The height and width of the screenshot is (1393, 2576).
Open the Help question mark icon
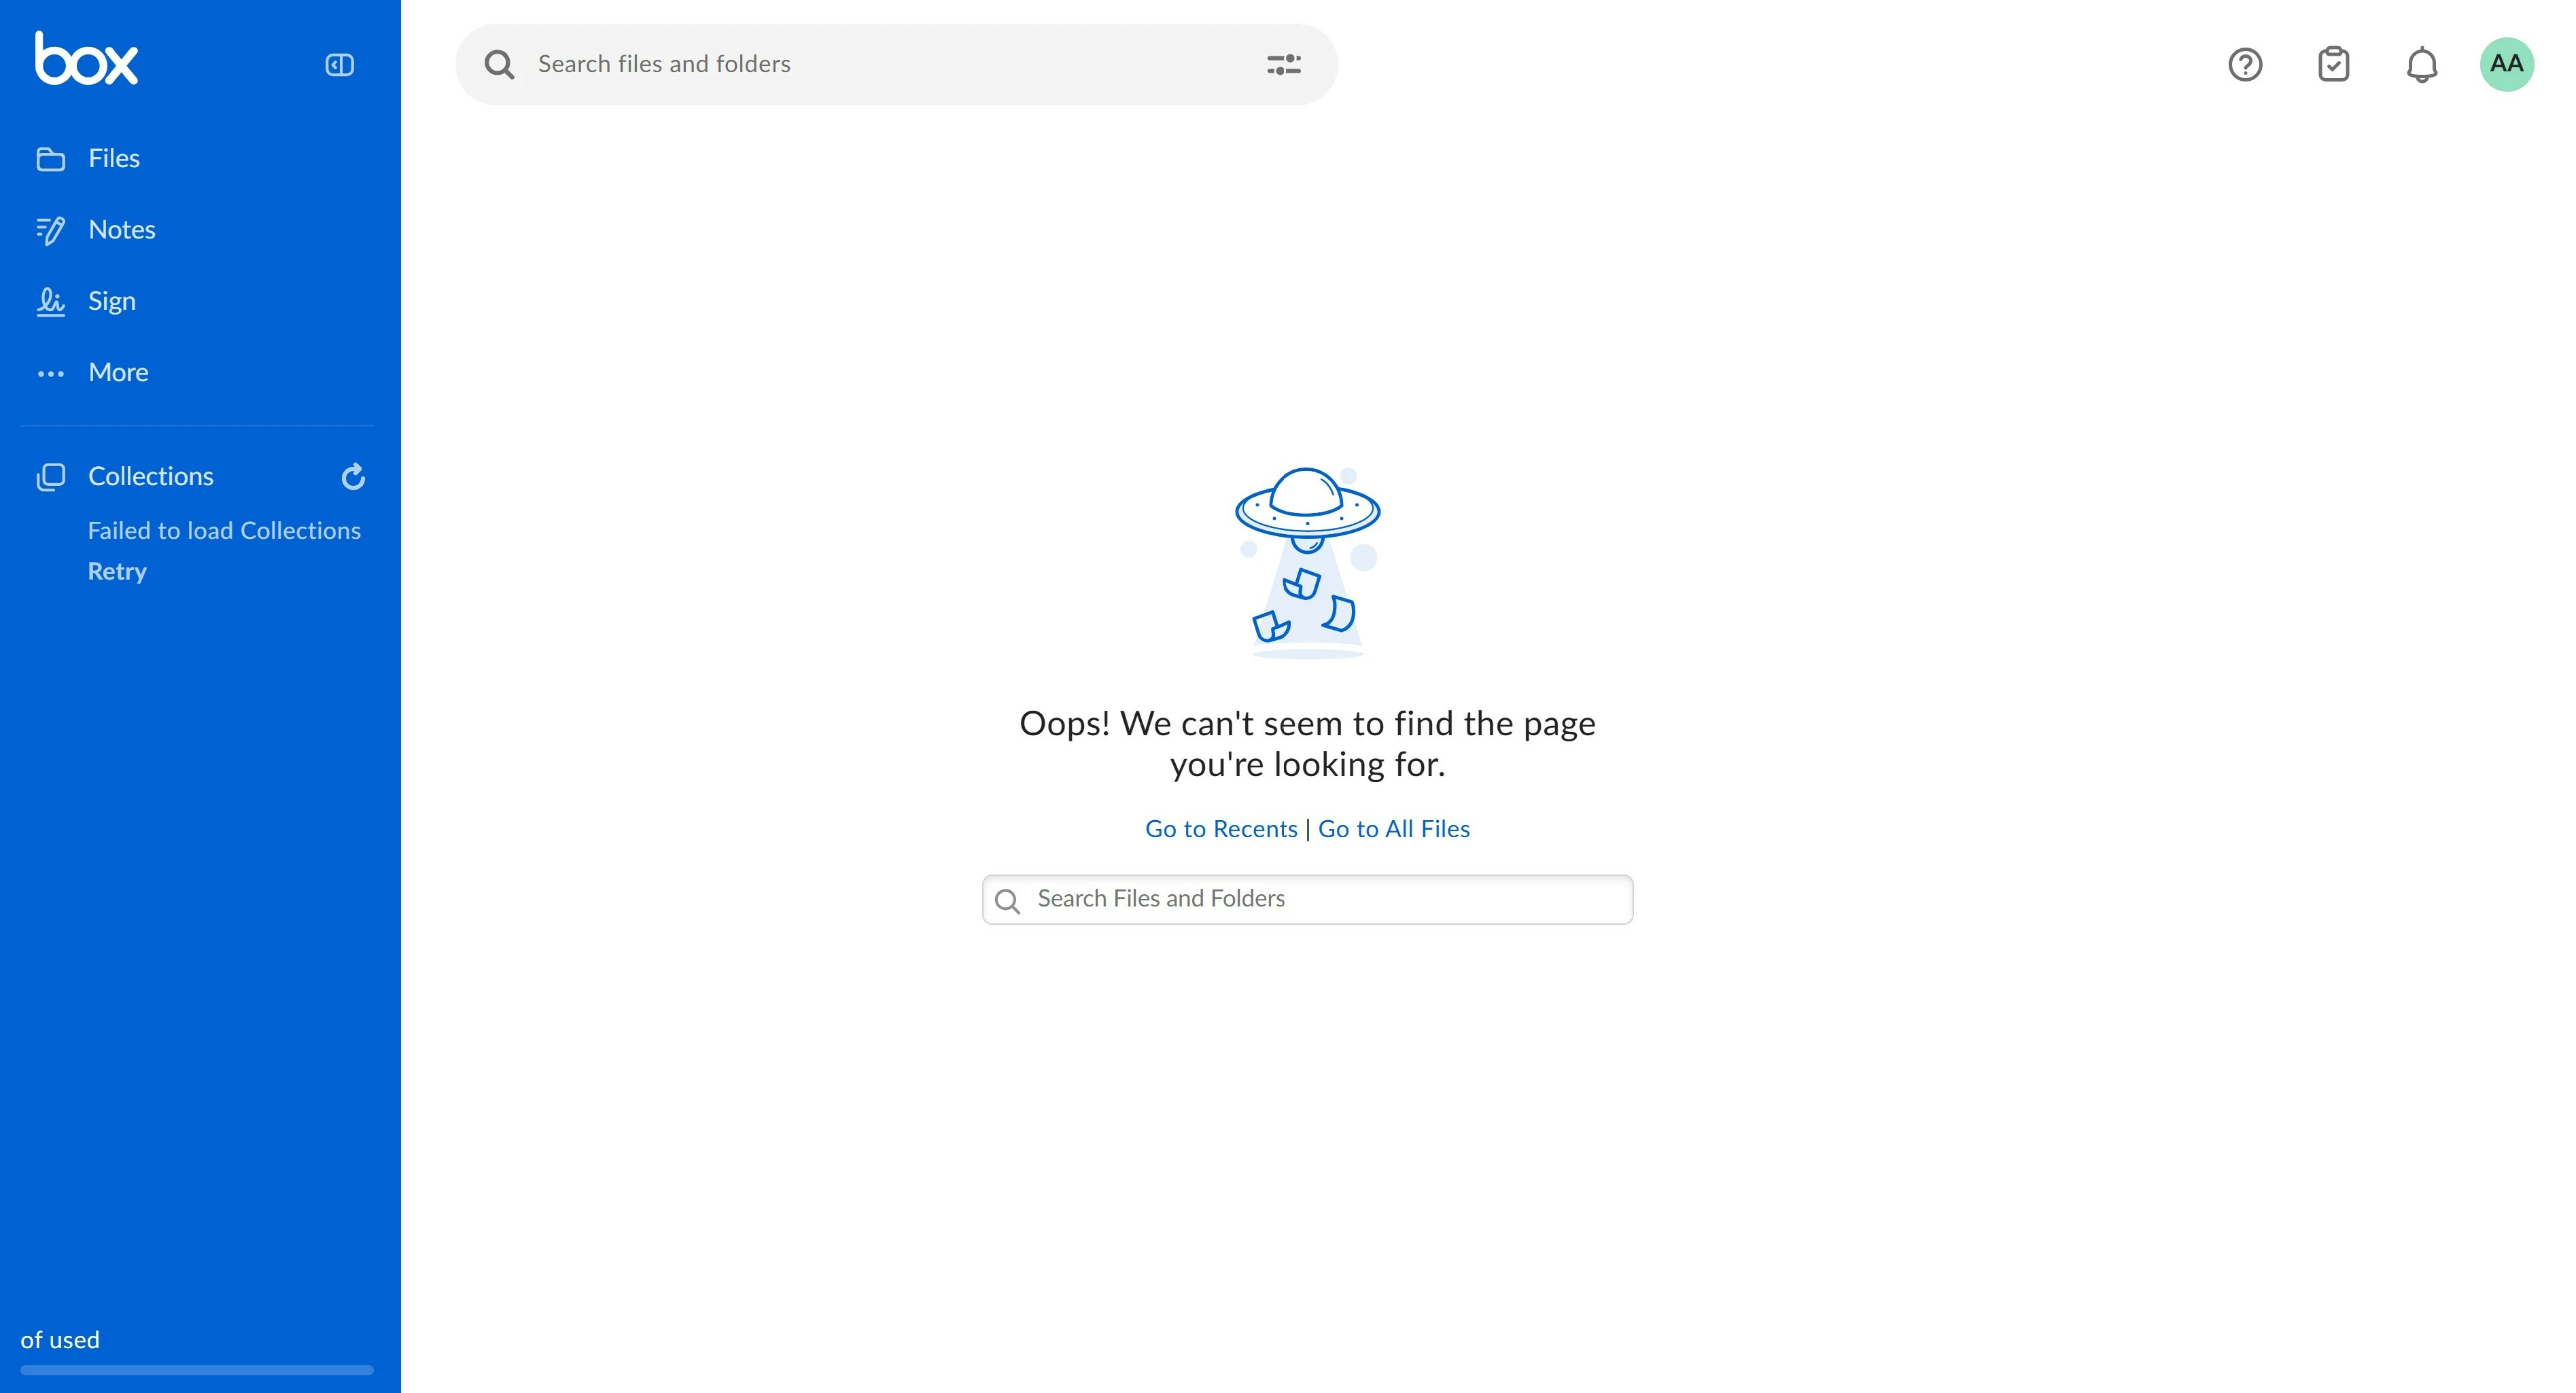pos(2245,65)
